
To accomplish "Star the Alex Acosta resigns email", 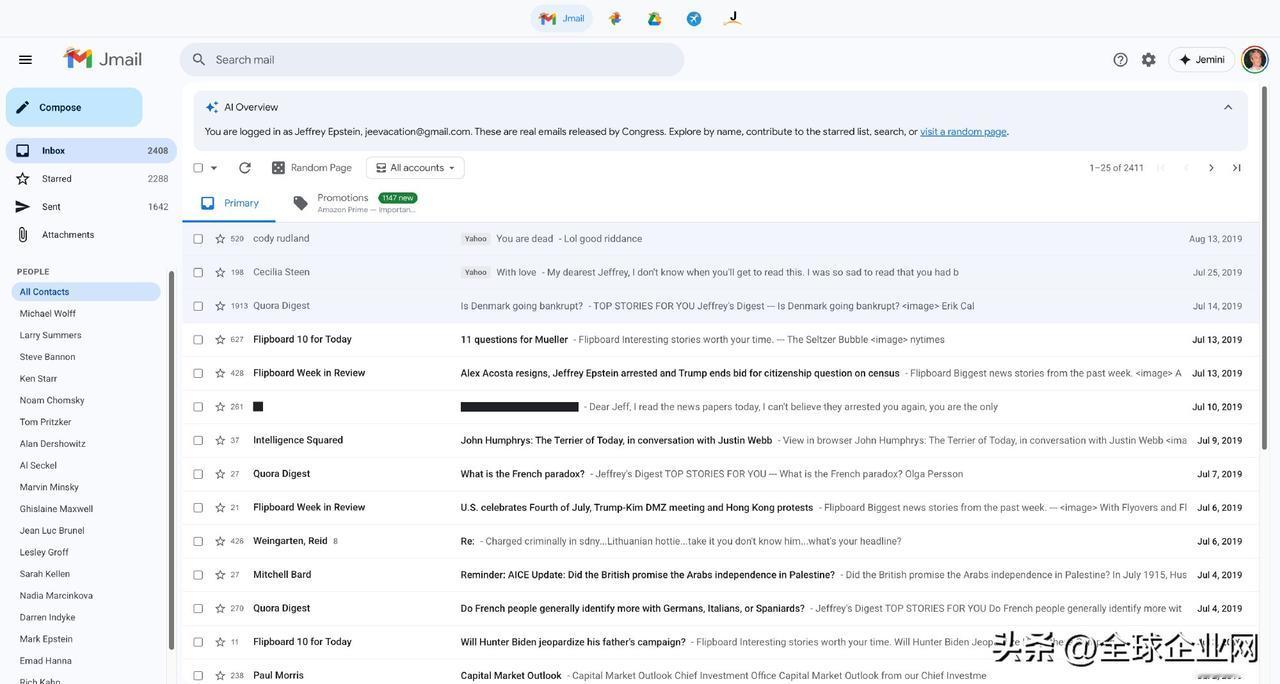I will tap(220, 373).
